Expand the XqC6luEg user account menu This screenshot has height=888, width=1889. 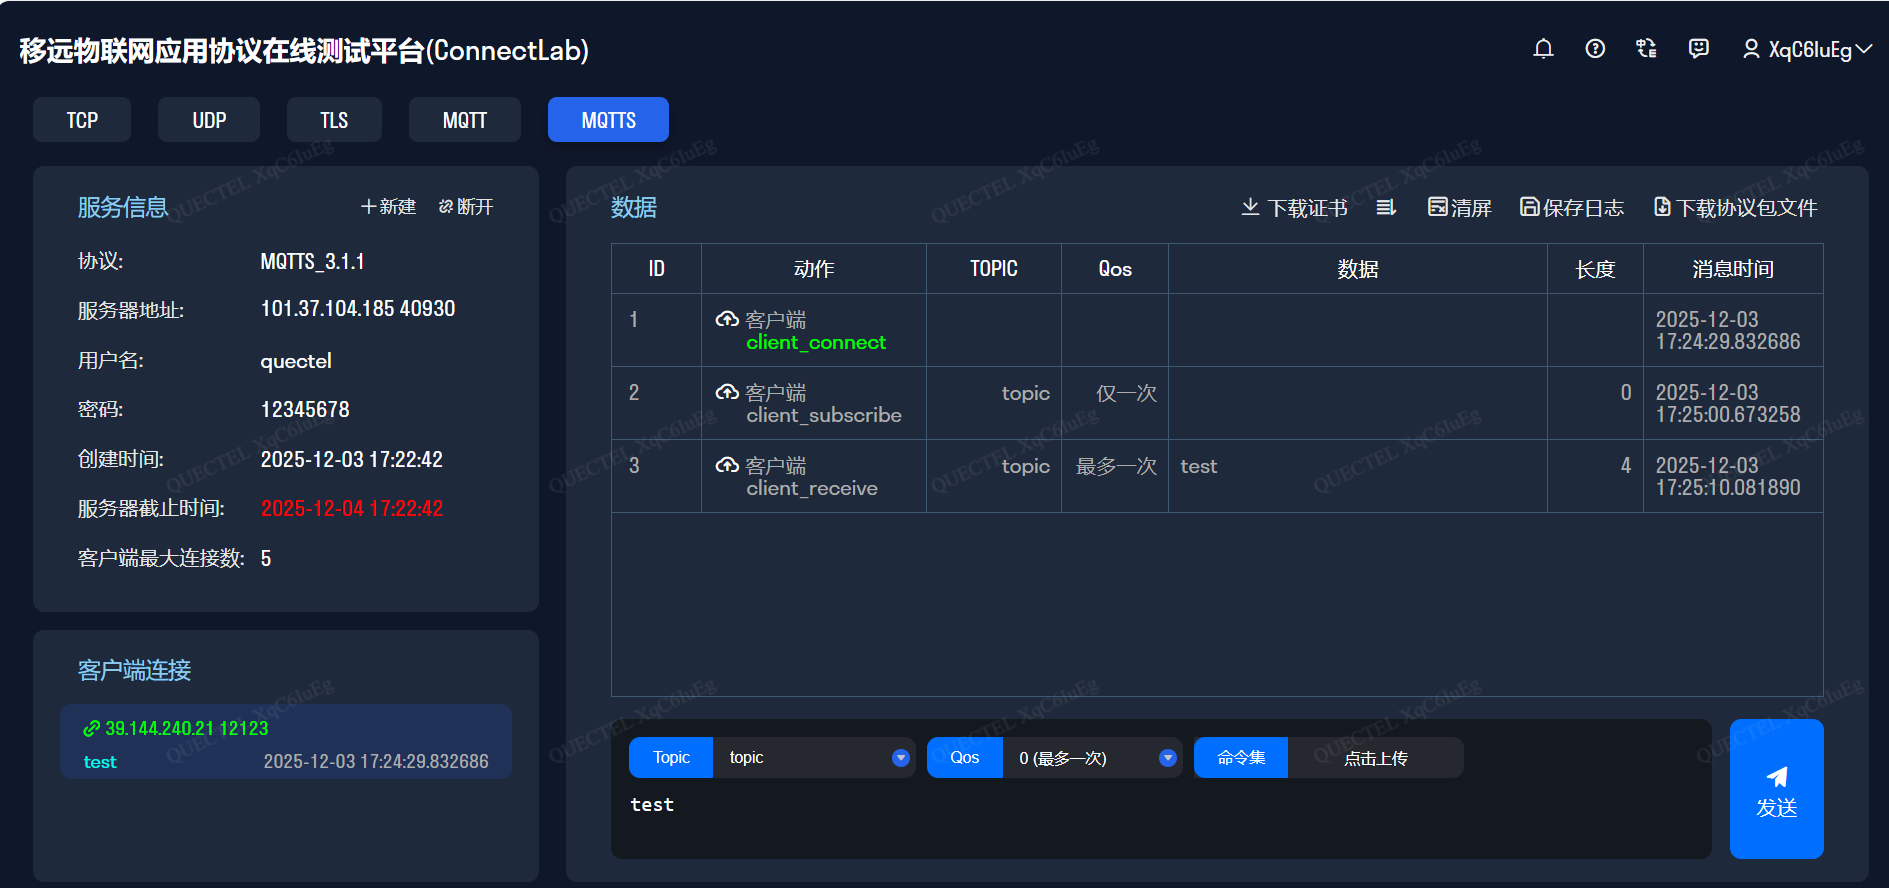click(1807, 49)
